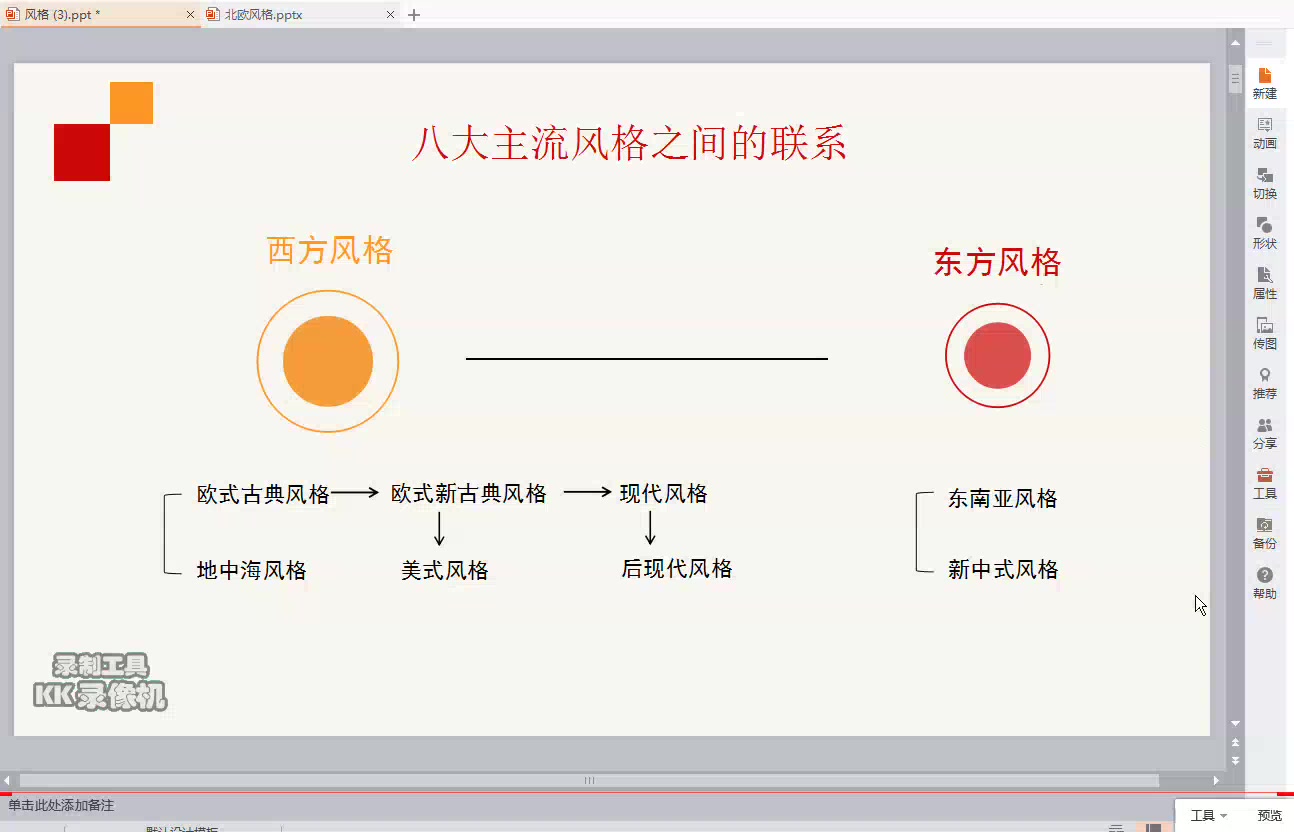Open the 传图 image upload icon
Image resolution: width=1294 pixels, height=832 pixels.
(x=1265, y=333)
